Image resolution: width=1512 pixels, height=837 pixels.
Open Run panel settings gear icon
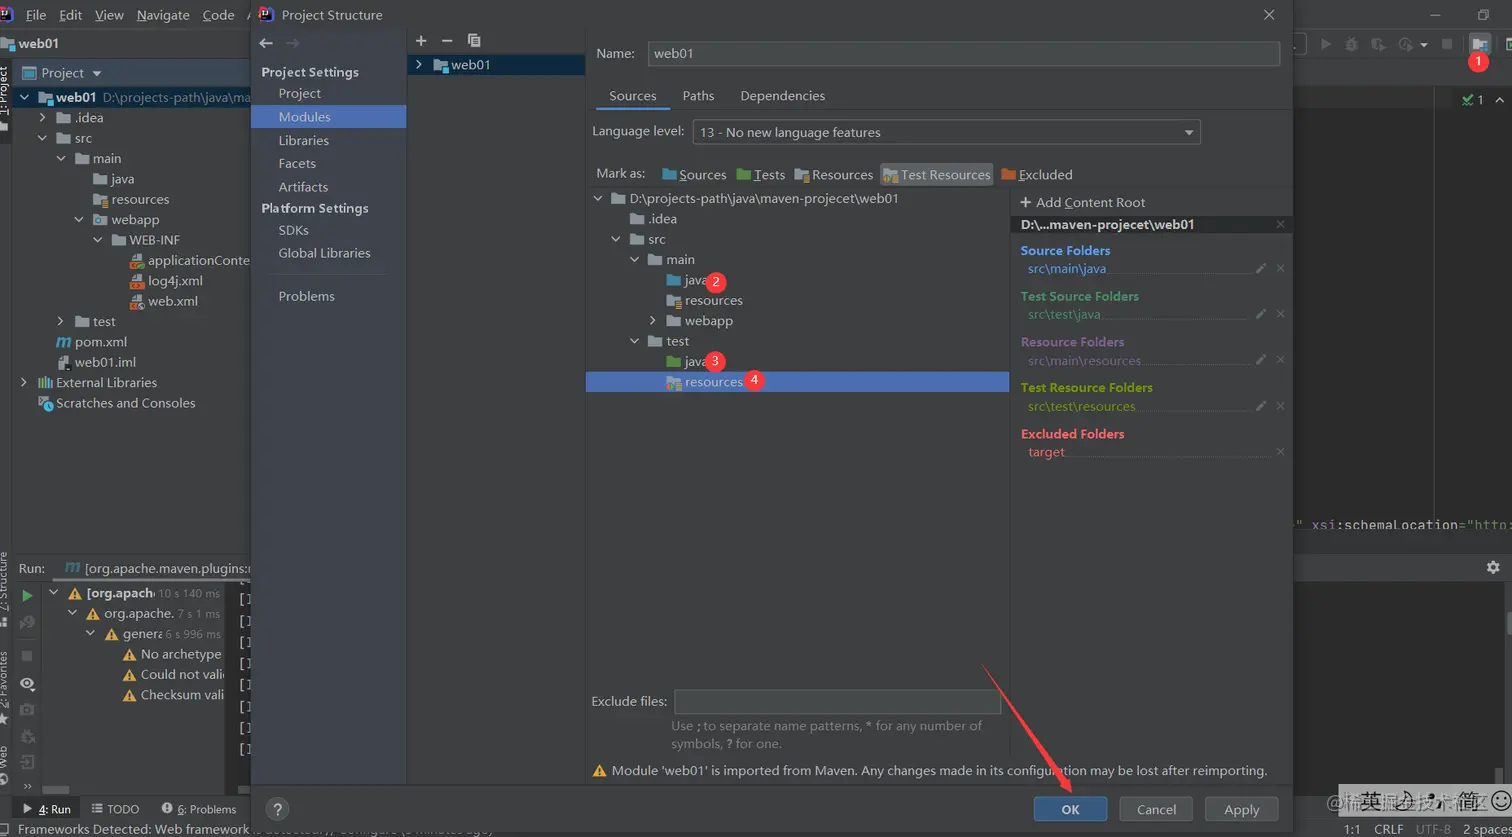1493,567
